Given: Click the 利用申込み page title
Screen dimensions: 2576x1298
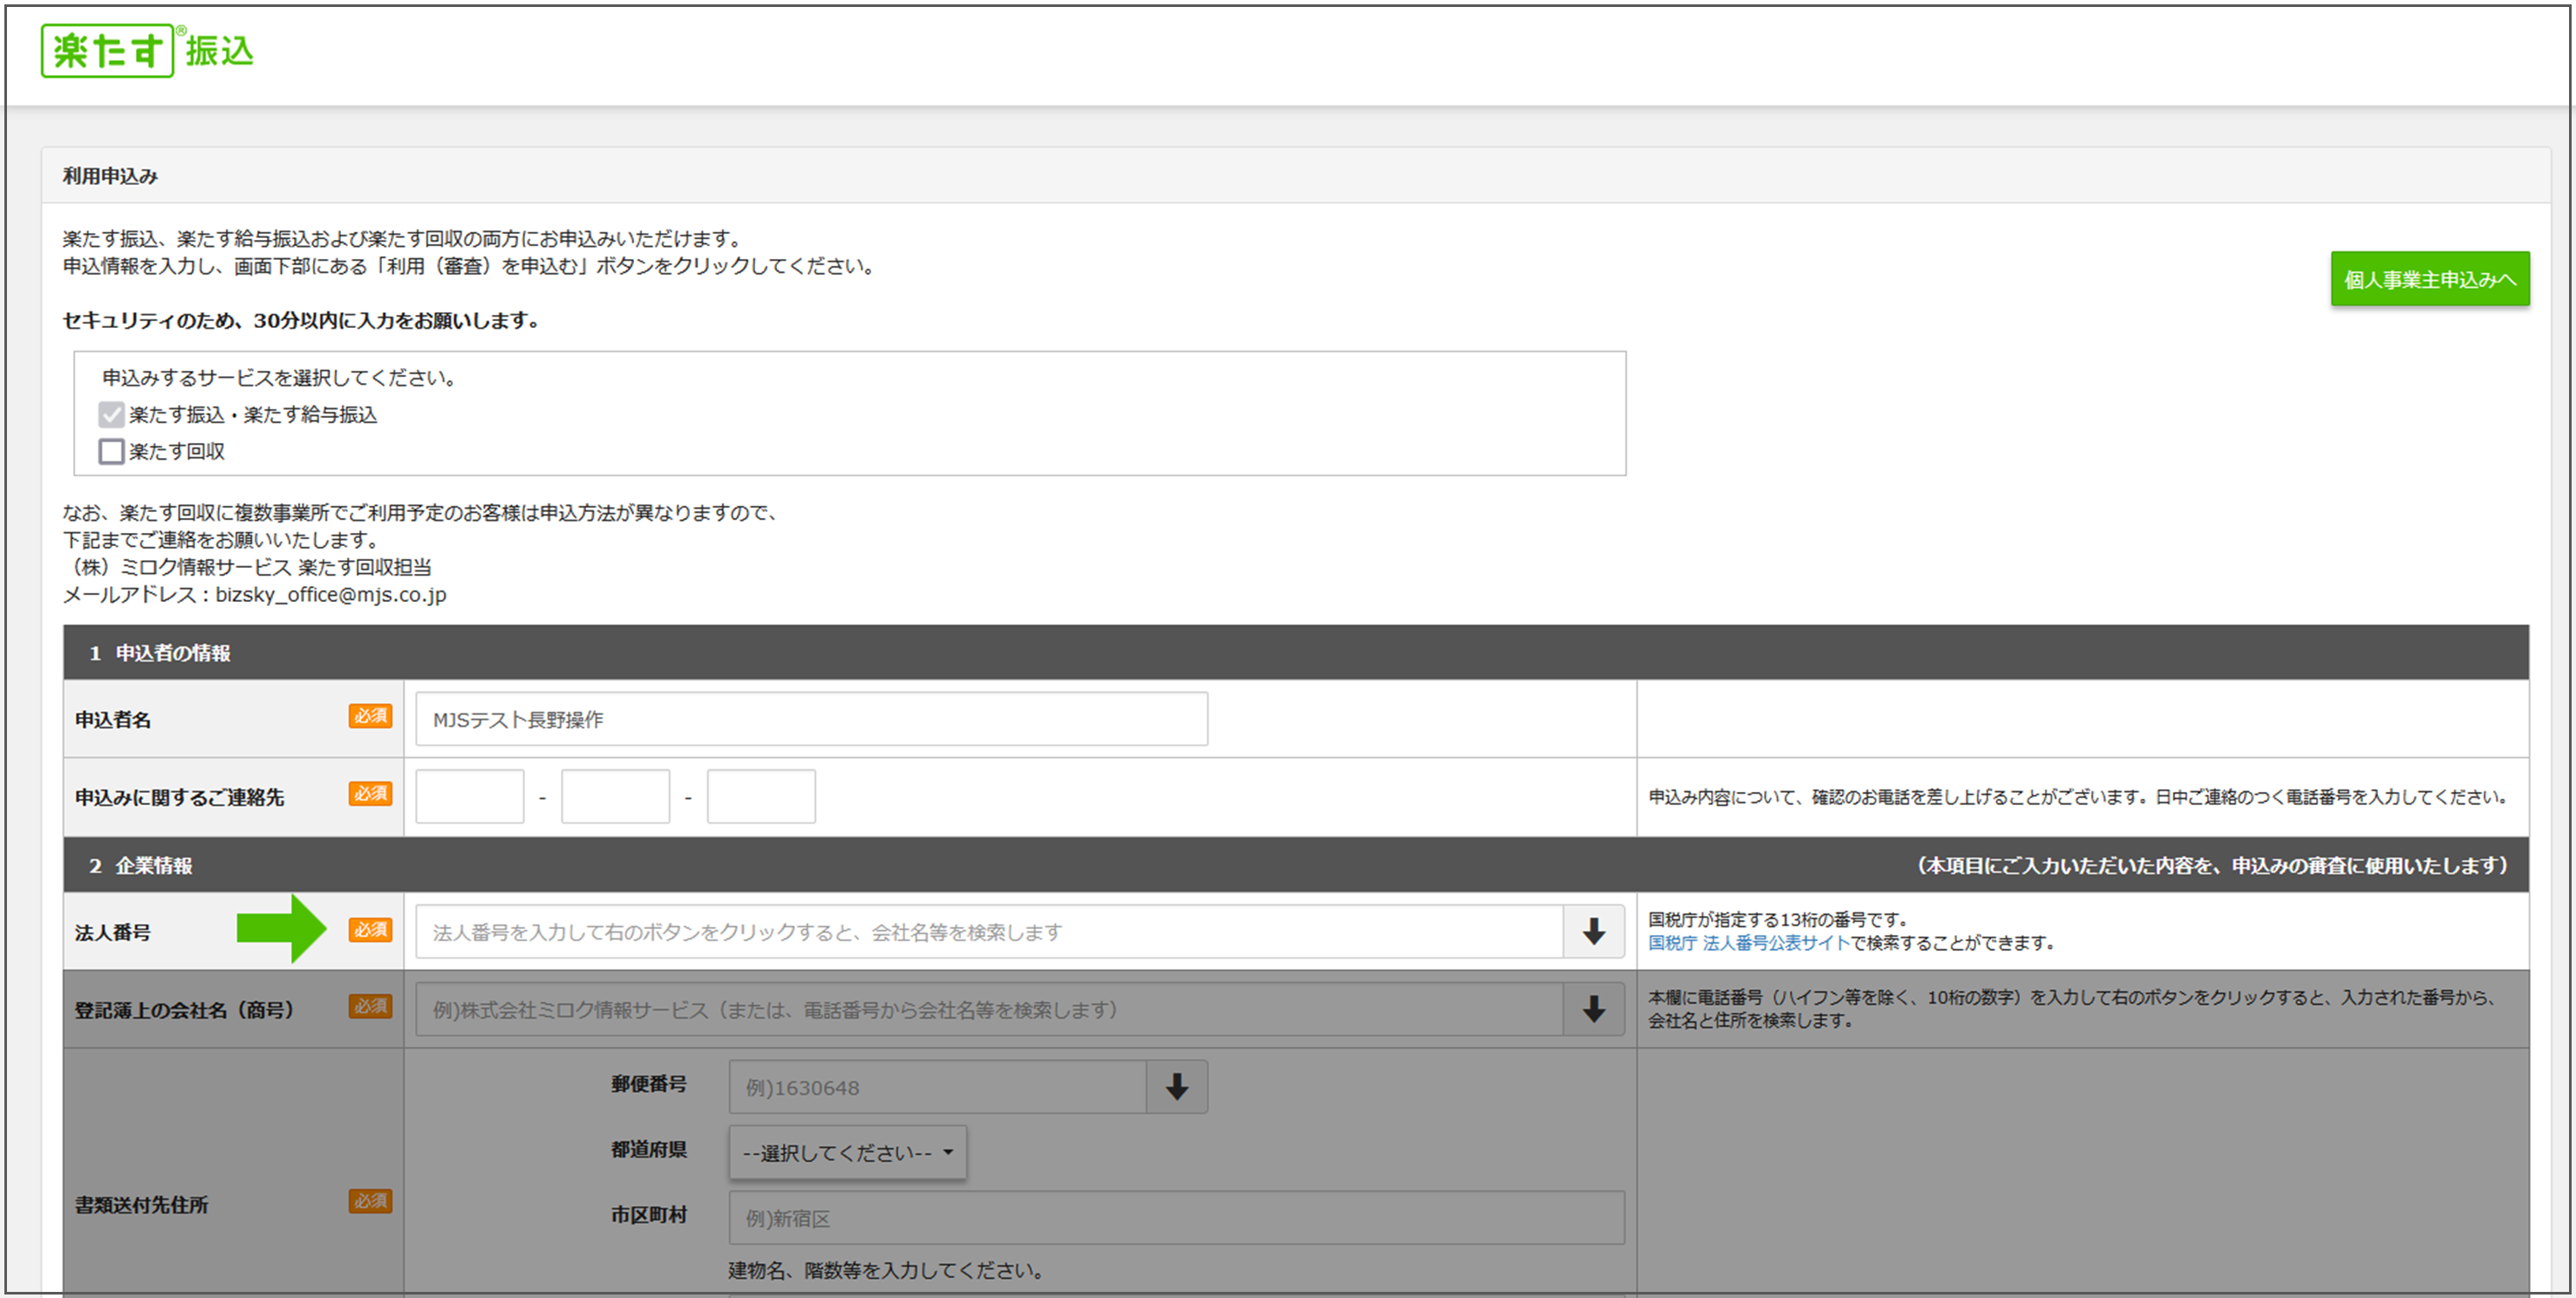Looking at the screenshot, I should [x=111, y=176].
